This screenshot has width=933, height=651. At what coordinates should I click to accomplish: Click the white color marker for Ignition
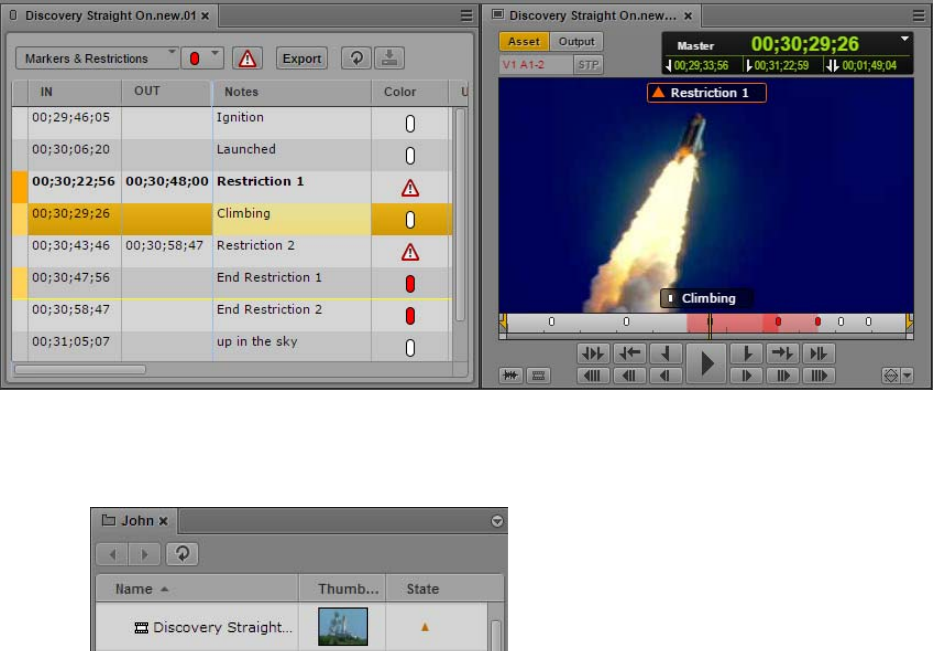pos(410,124)
